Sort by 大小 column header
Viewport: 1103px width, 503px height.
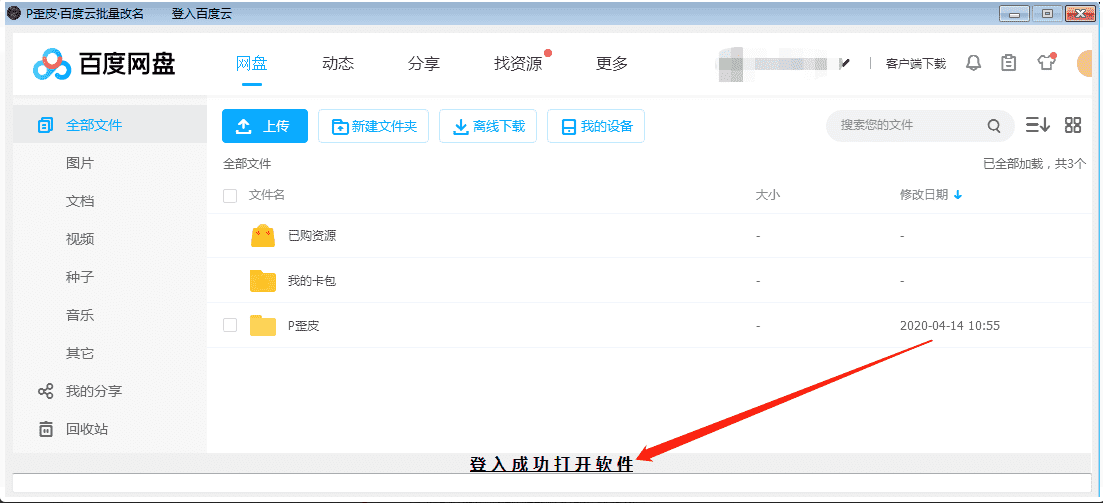click(x=767, y=195)
